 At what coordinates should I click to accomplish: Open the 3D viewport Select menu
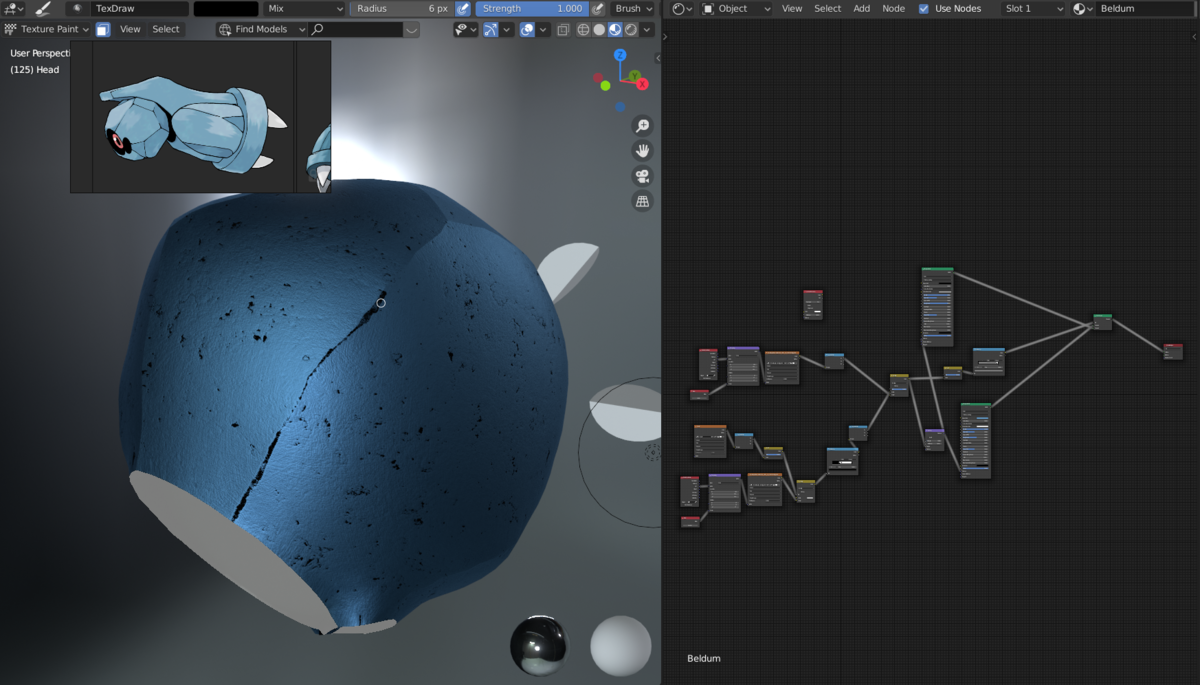pyautogui.click(x=166, y=29)
